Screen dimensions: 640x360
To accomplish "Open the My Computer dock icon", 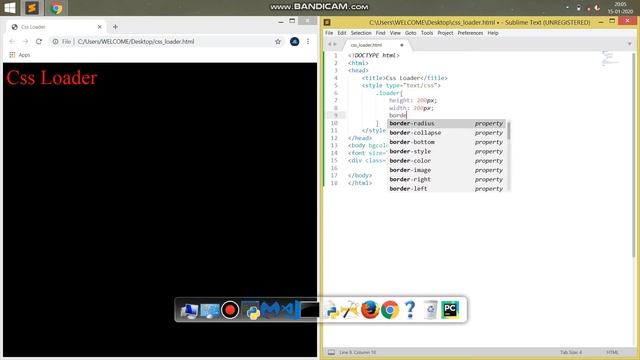I will pos(189,310).
